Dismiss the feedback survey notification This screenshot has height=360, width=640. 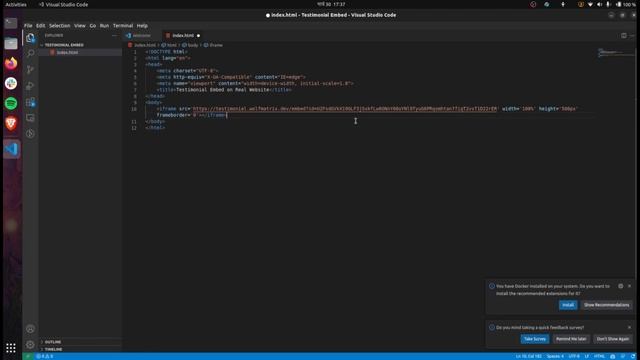point(629,327)
